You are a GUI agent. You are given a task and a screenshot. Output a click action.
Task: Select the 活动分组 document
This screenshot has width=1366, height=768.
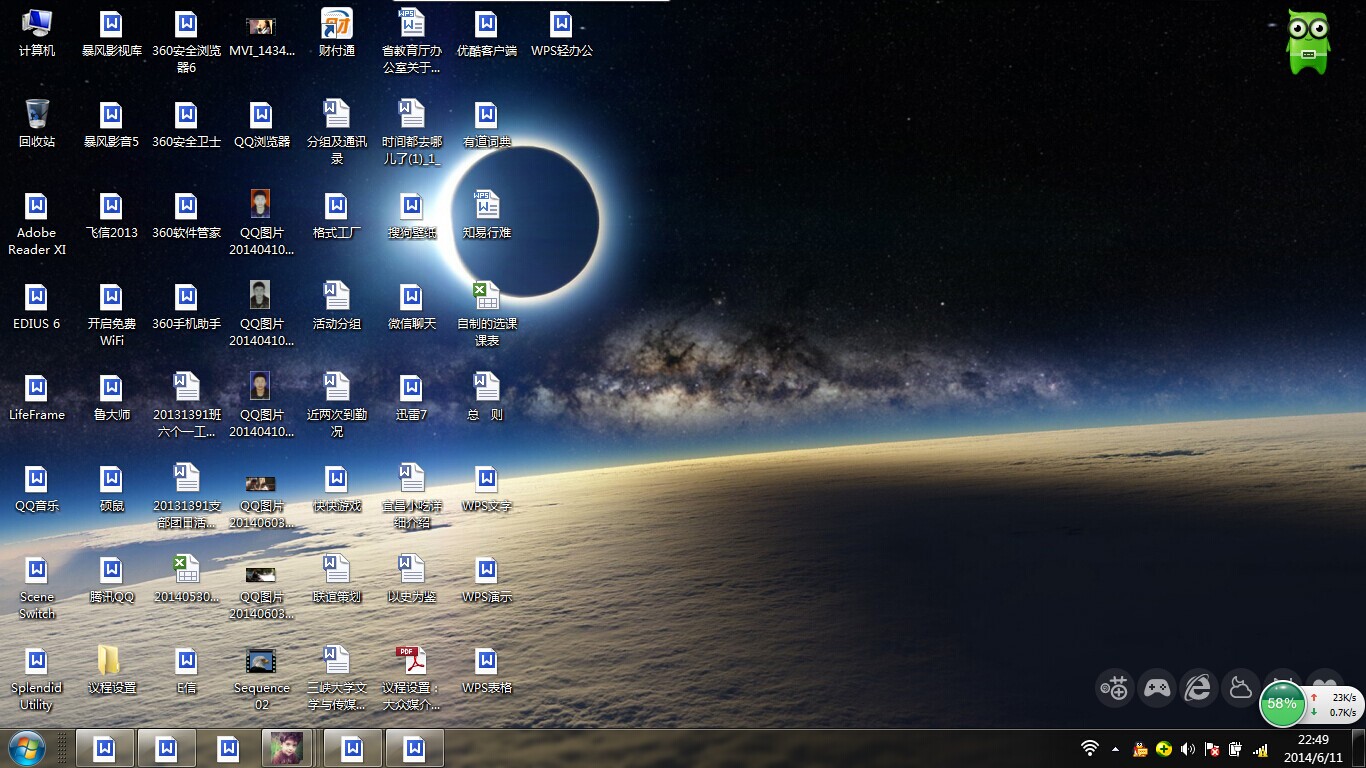pyautogui.click(x=337, y=306)
